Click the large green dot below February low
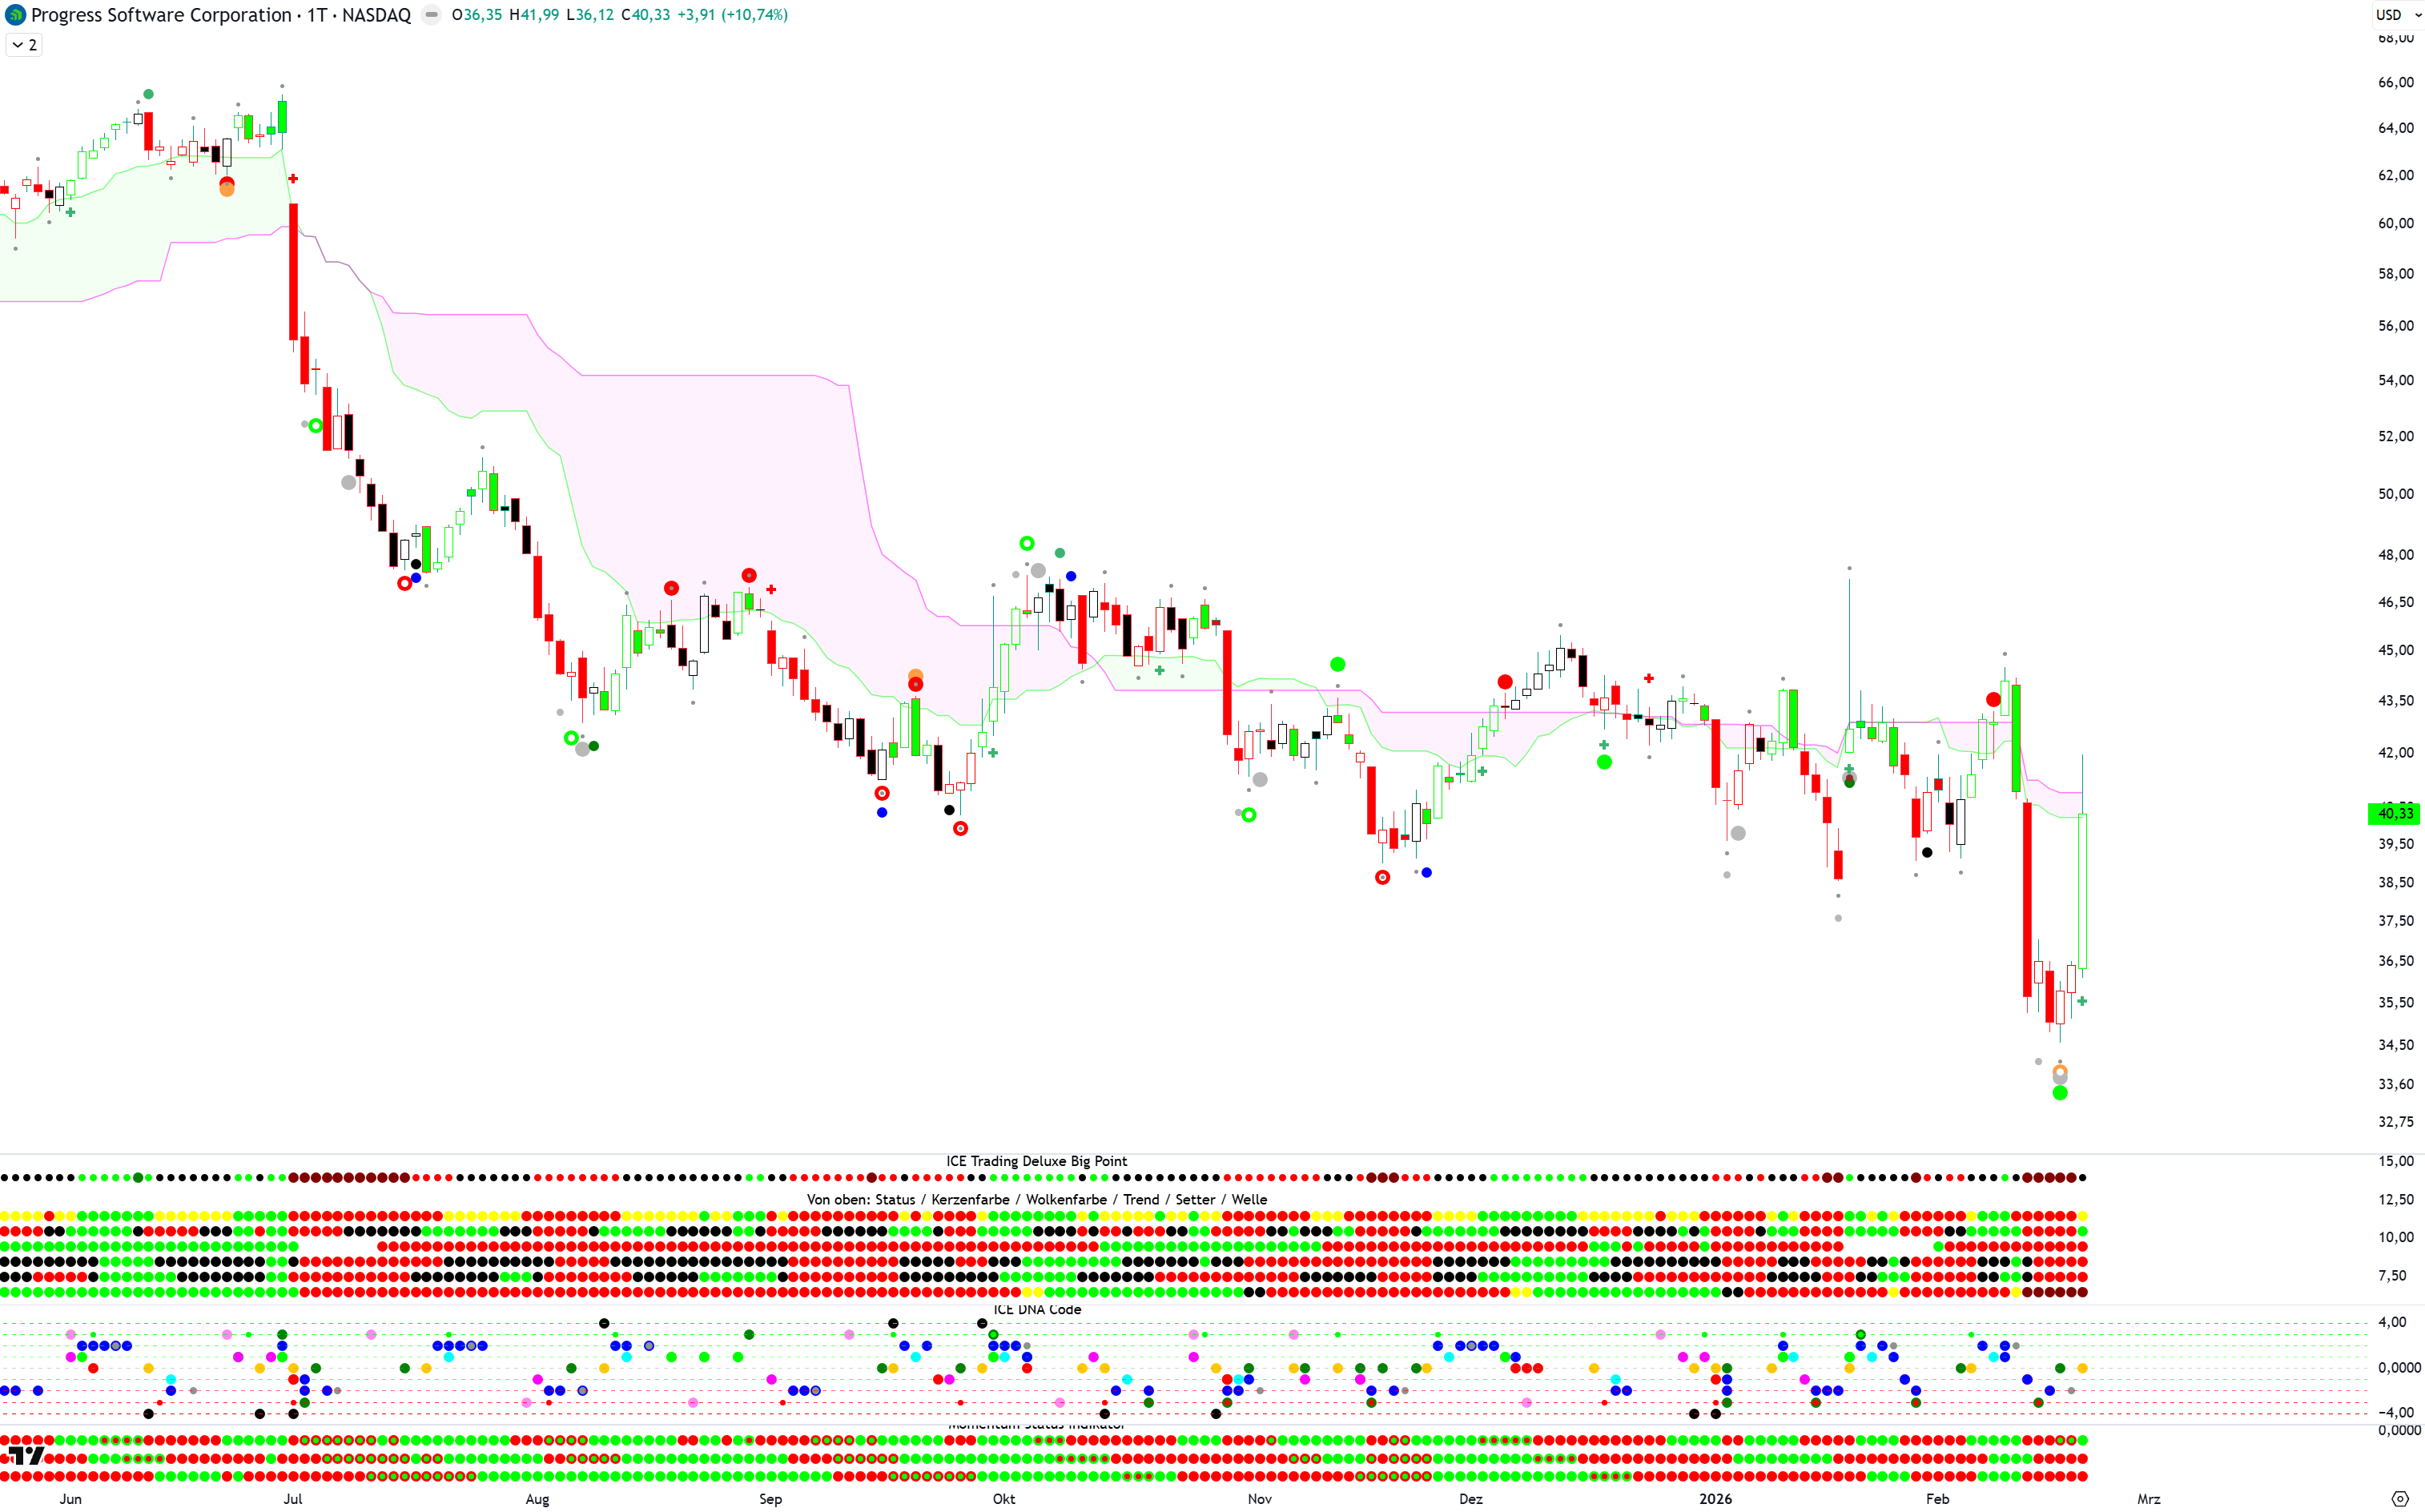Image resolution: width=2425 pixels, height=1512 pixels. 2059,1093
